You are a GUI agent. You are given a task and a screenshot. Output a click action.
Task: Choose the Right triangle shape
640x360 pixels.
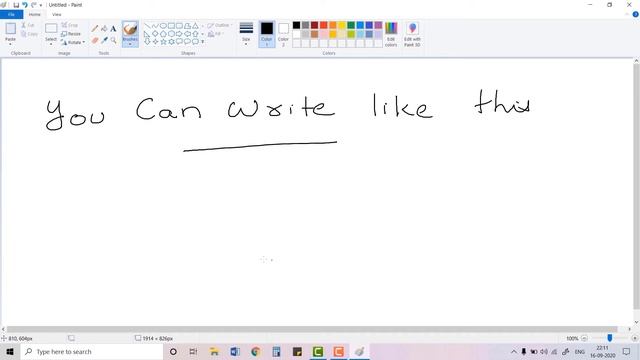147,34
